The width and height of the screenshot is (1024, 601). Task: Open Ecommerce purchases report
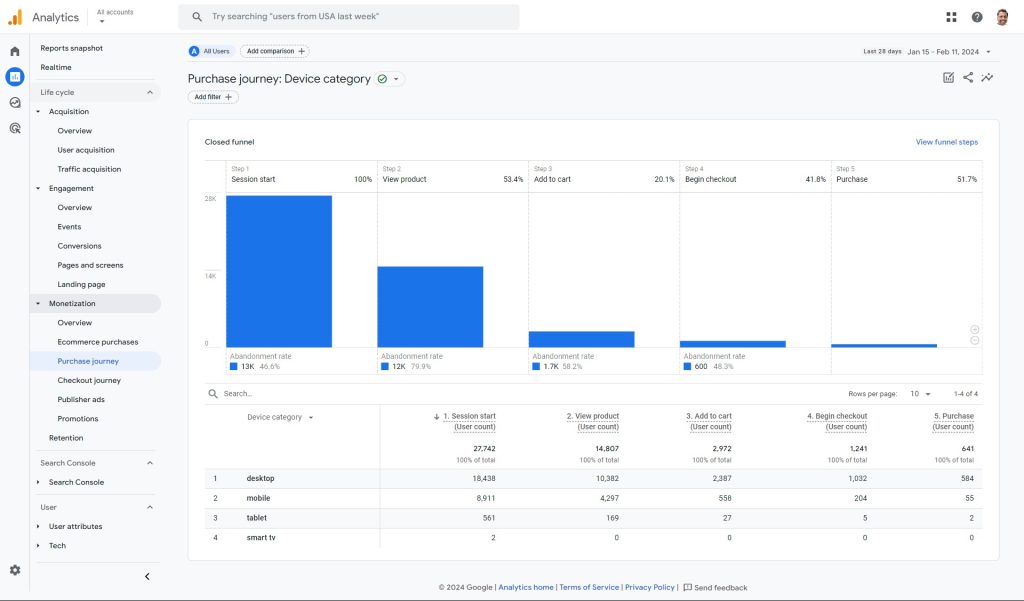pyautogui.click(x=97, y=342)
